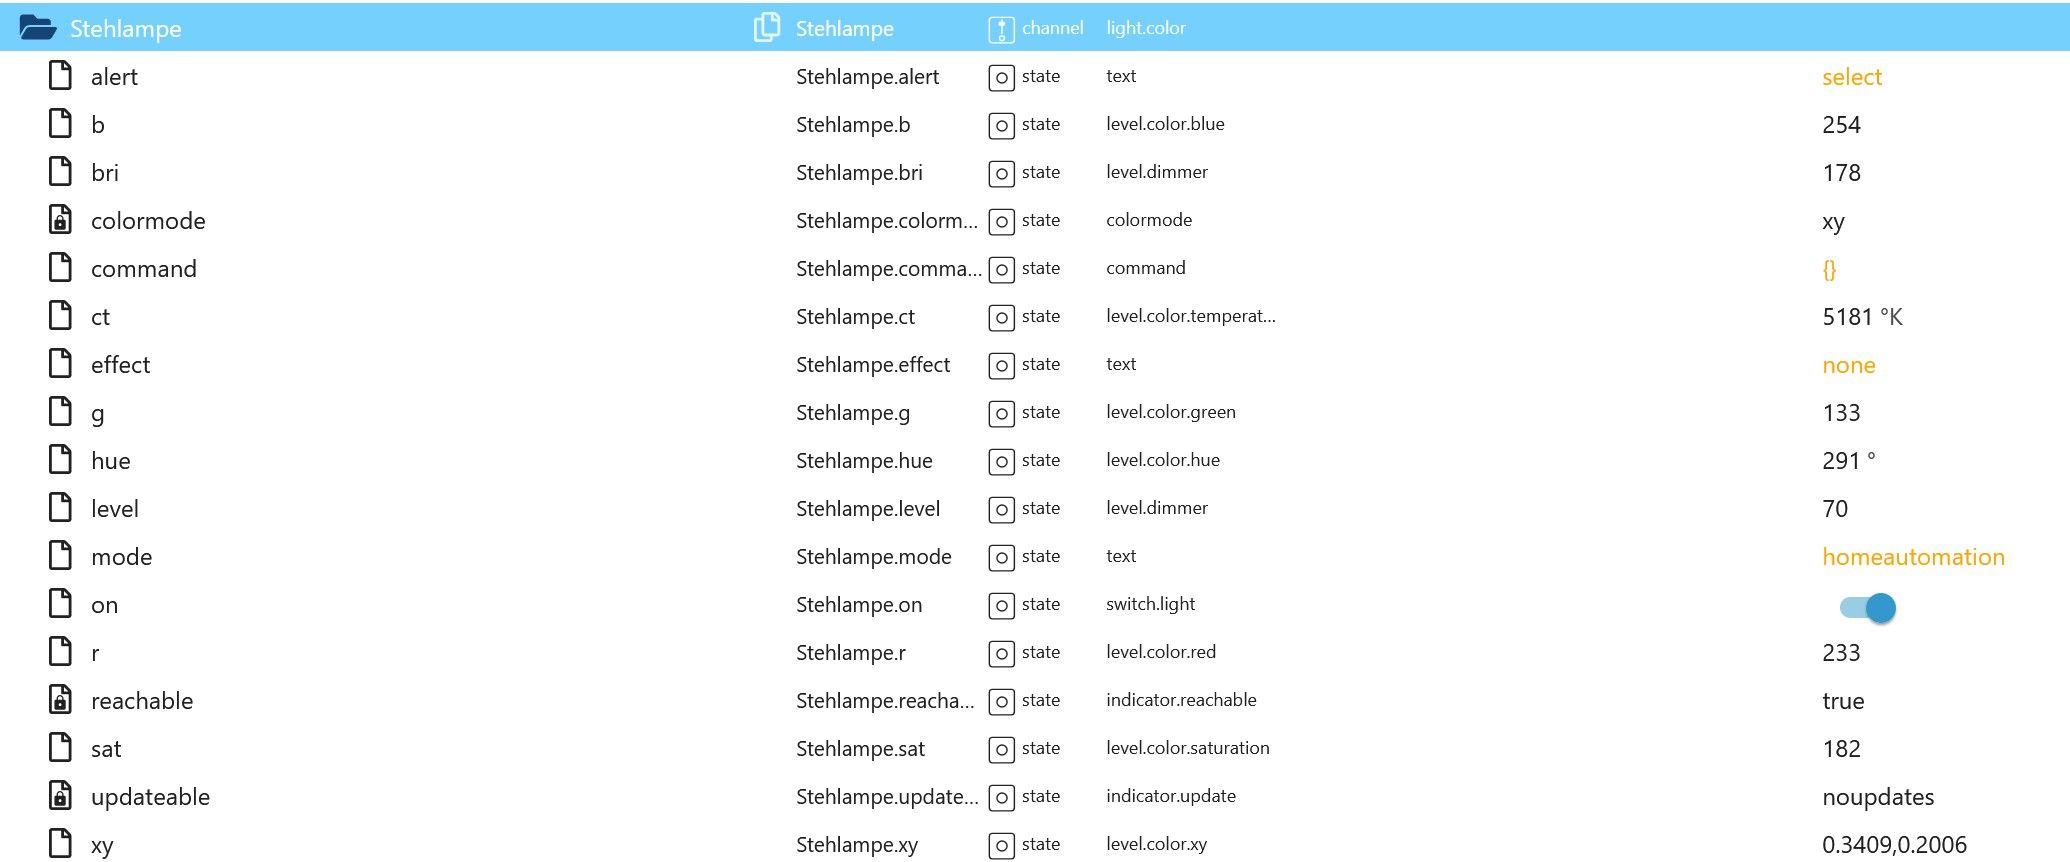Select the hue tree item

[110, 461]
